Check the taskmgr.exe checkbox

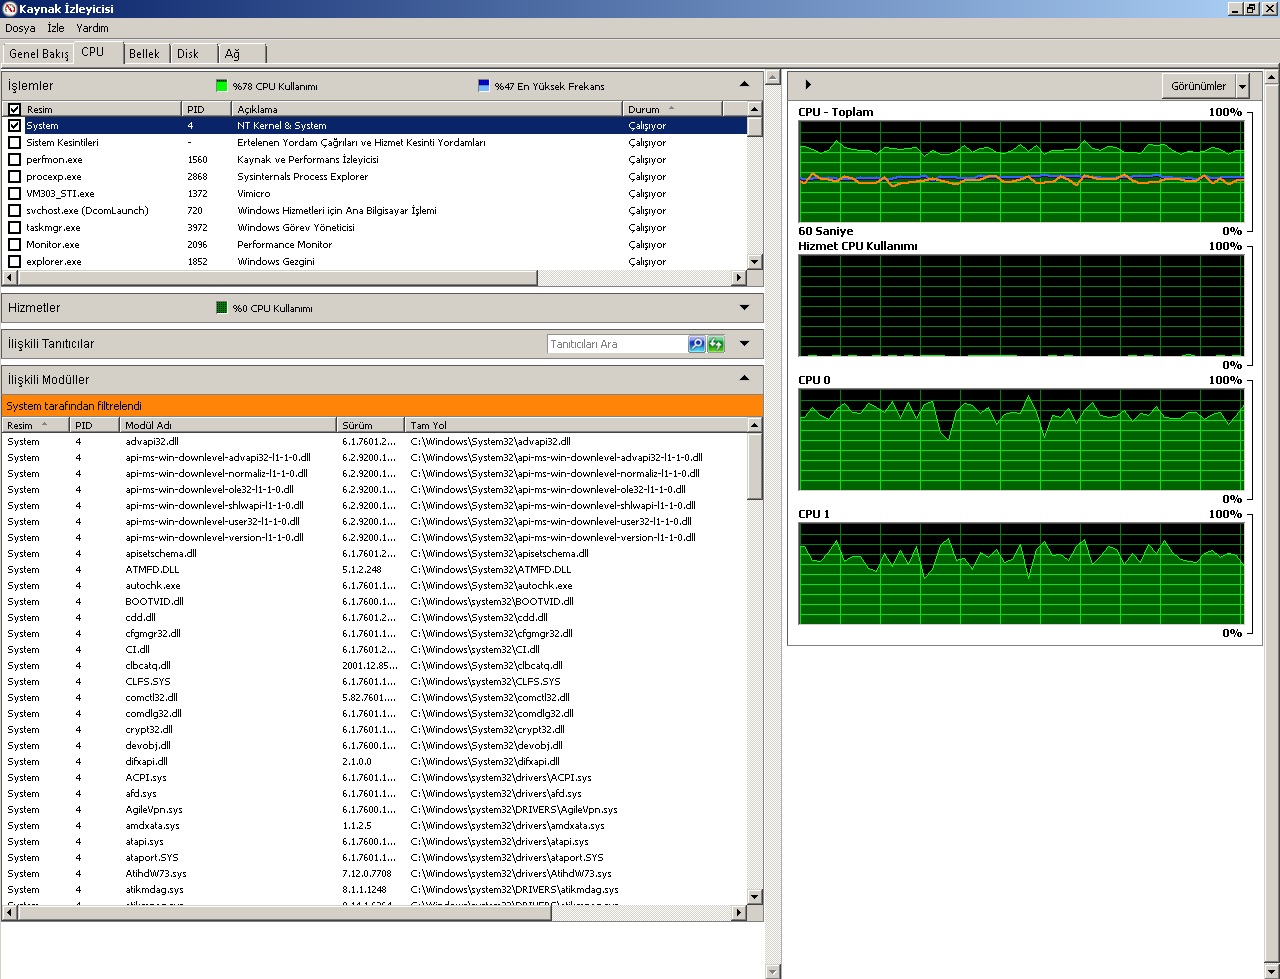[x=14, y=228]
